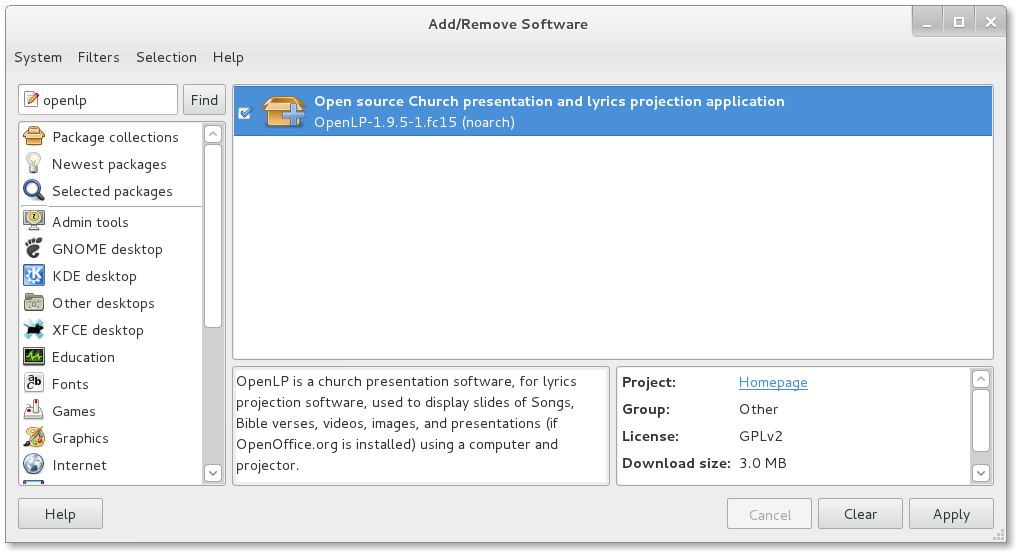This screenshot has width=1016, height=552.
Task: Click details pane scroll up arrow
Action: [x=981, y=379]
